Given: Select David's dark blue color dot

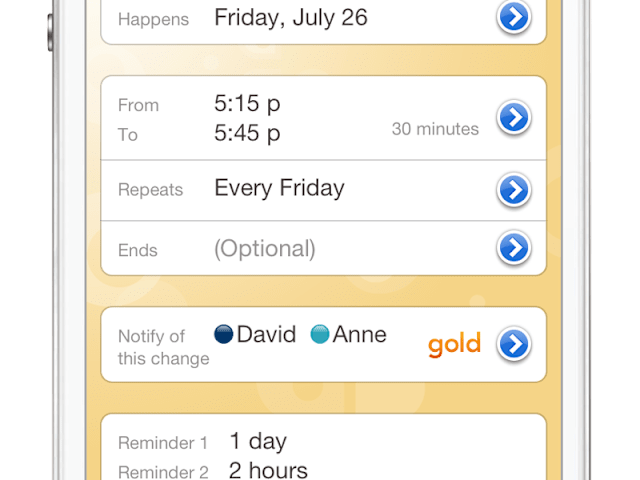Looking at the screenshot, I should click(x=224, y=334).
